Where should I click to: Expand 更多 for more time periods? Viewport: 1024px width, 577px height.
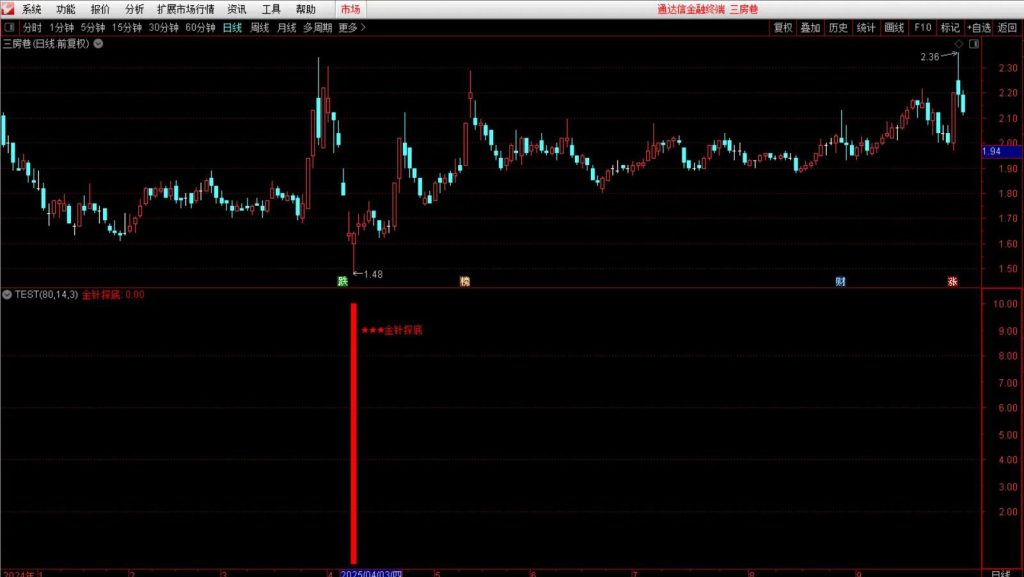pyautogui.click(x=352, y=28)
